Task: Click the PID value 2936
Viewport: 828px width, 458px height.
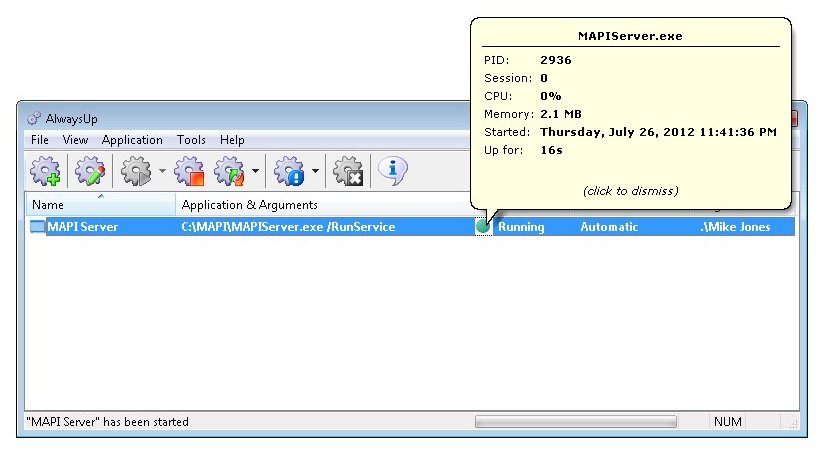Action: [556, 60]
